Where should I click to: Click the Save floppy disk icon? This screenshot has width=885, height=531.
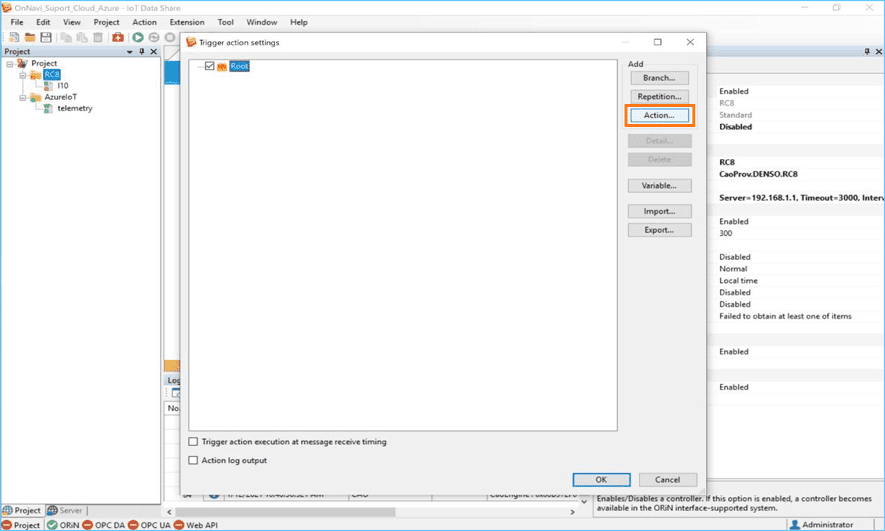(46, 37)
